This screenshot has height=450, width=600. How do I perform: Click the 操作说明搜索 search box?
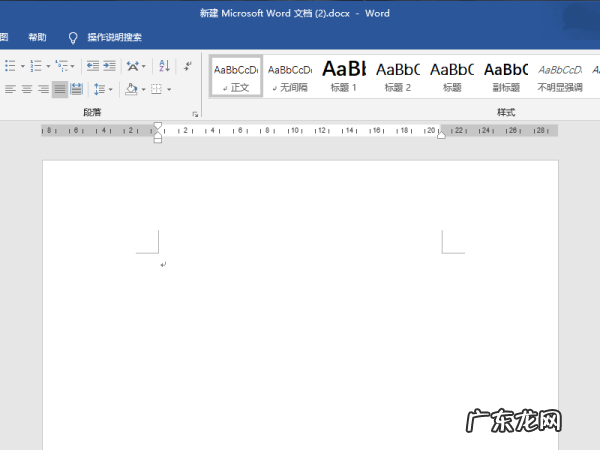coord(114,37)
